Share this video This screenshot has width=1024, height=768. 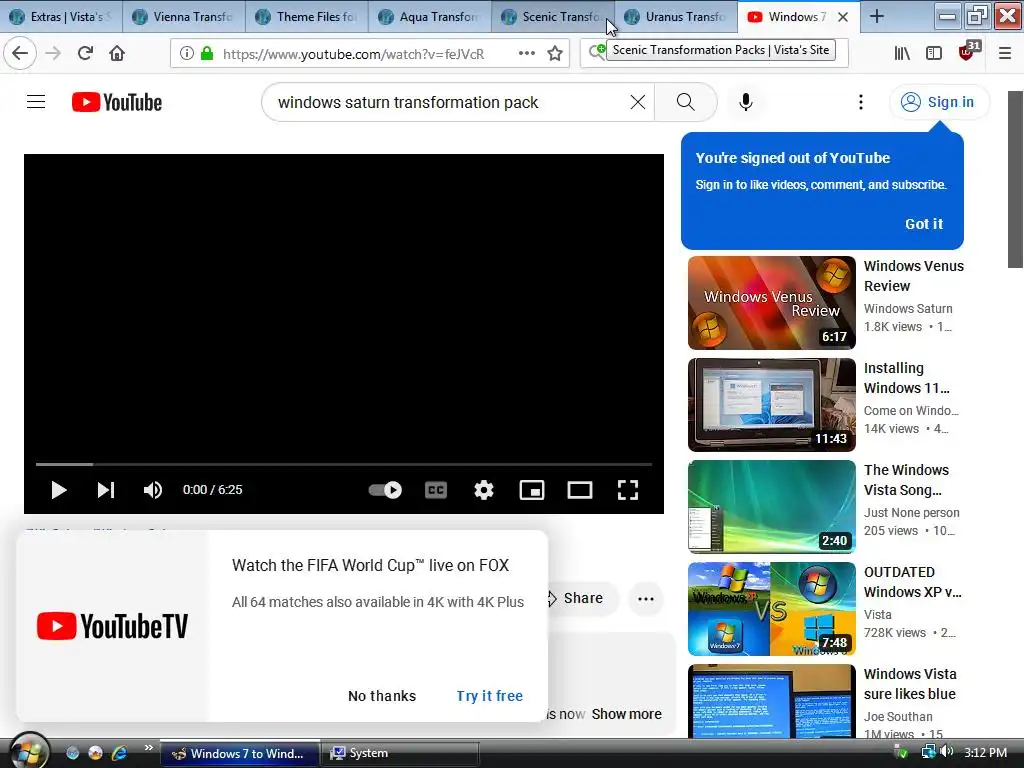[x=581, y=598]
